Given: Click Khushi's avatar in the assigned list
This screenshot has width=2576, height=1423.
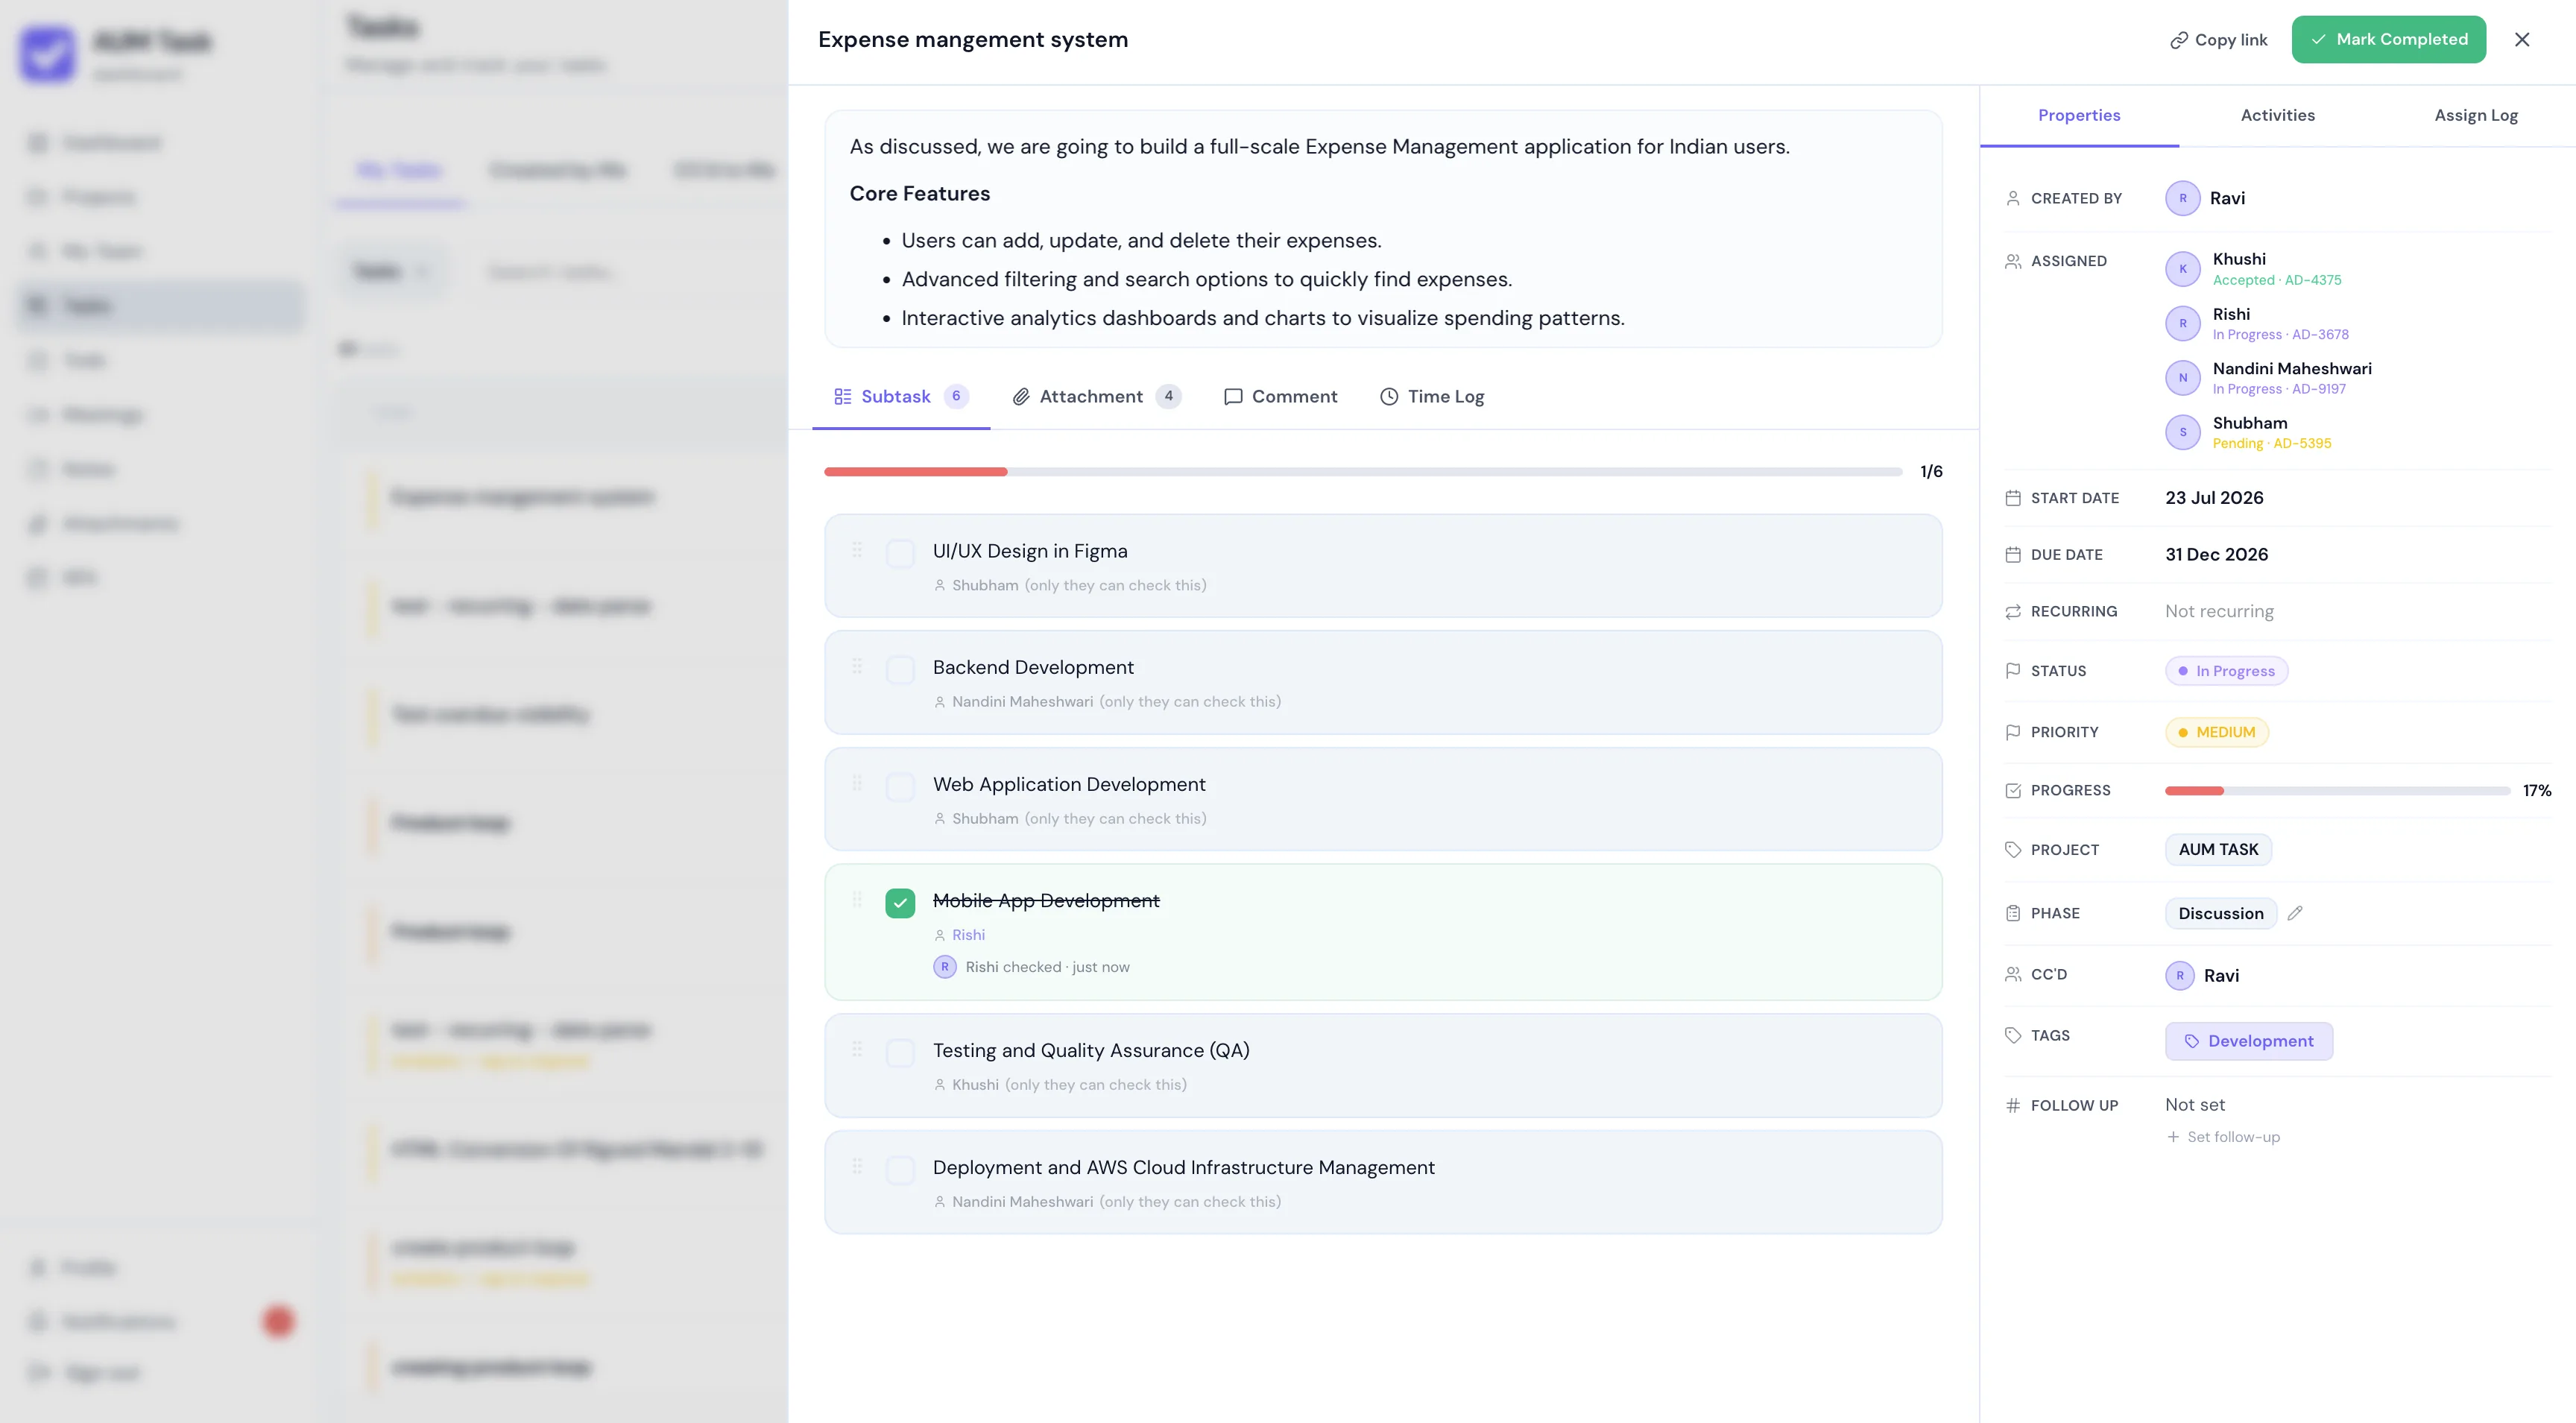Looking at the screenshot, I should click(x=2182, y=269).
